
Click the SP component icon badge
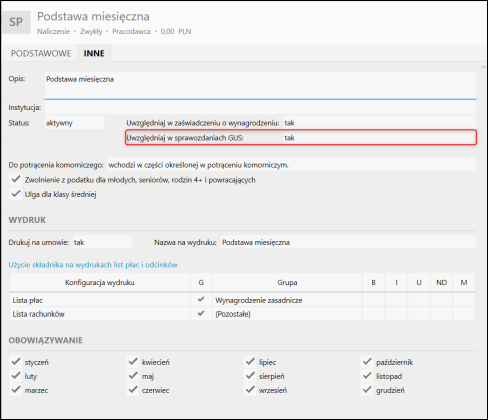pyautogui.click(x=16, y=22)
